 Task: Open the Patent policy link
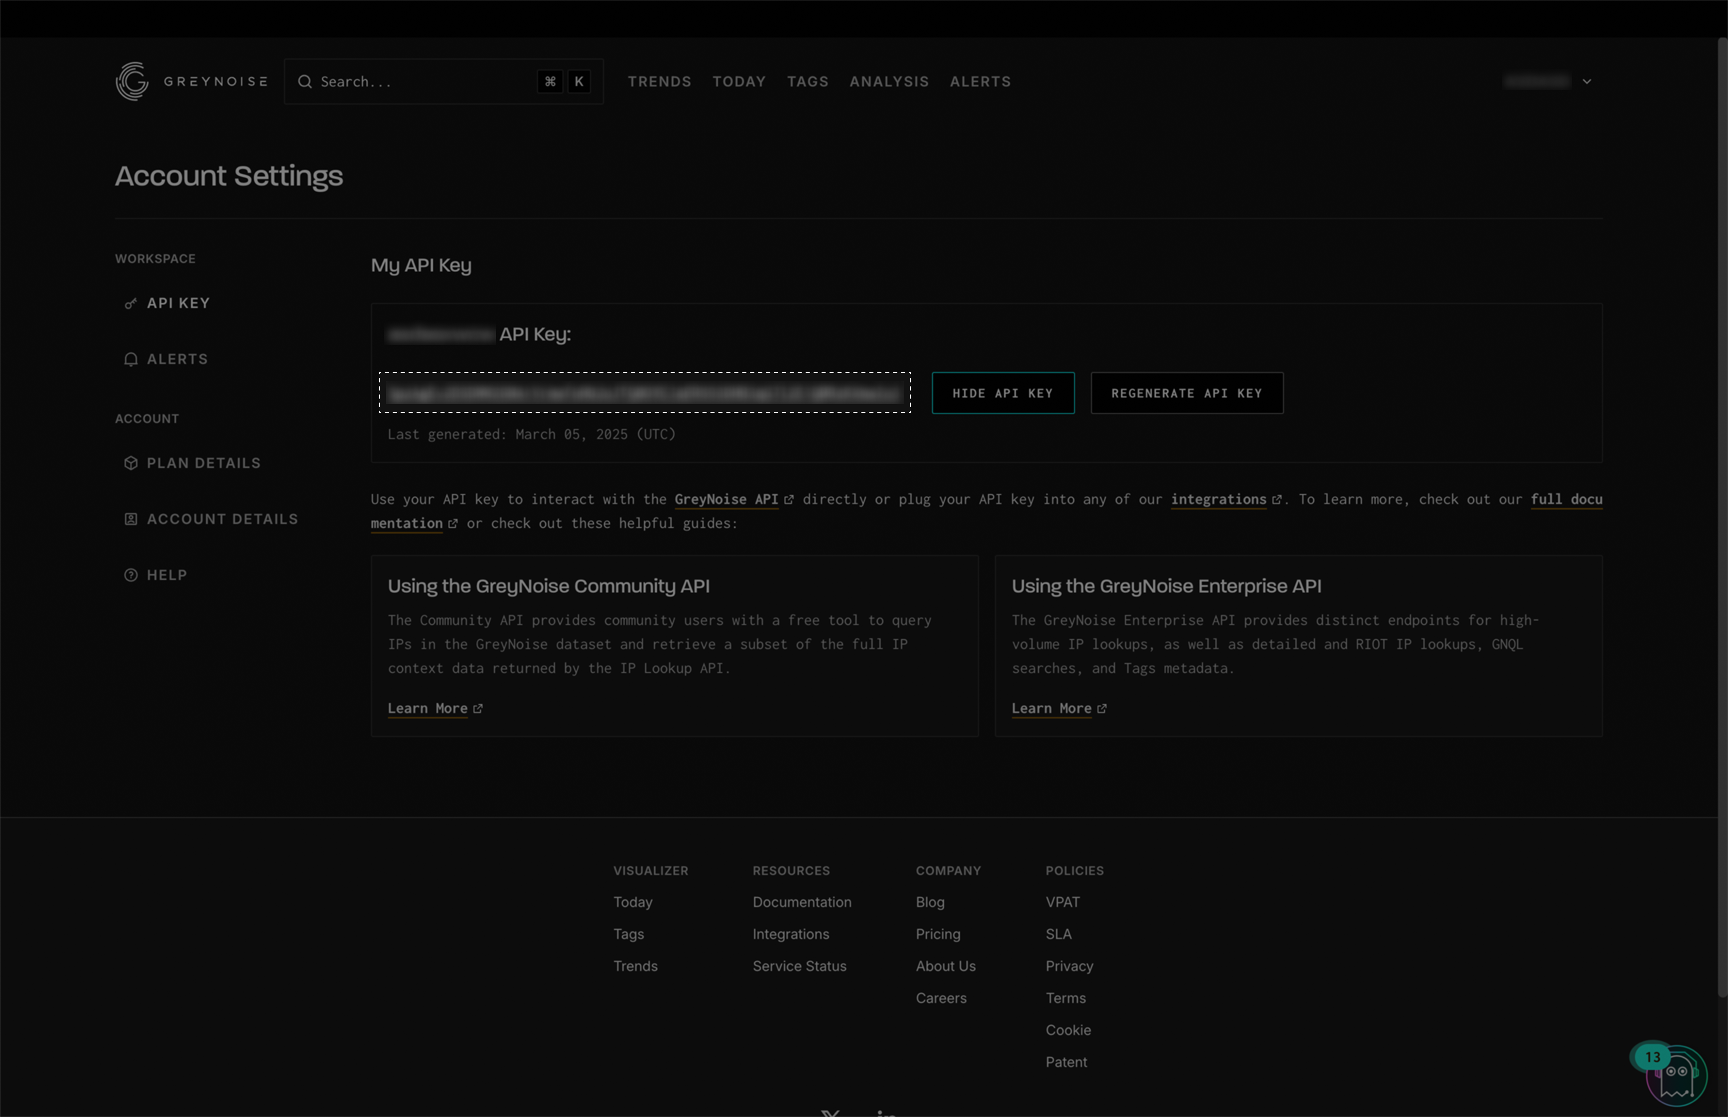pyautogui.click(x=1066, y=1062)
